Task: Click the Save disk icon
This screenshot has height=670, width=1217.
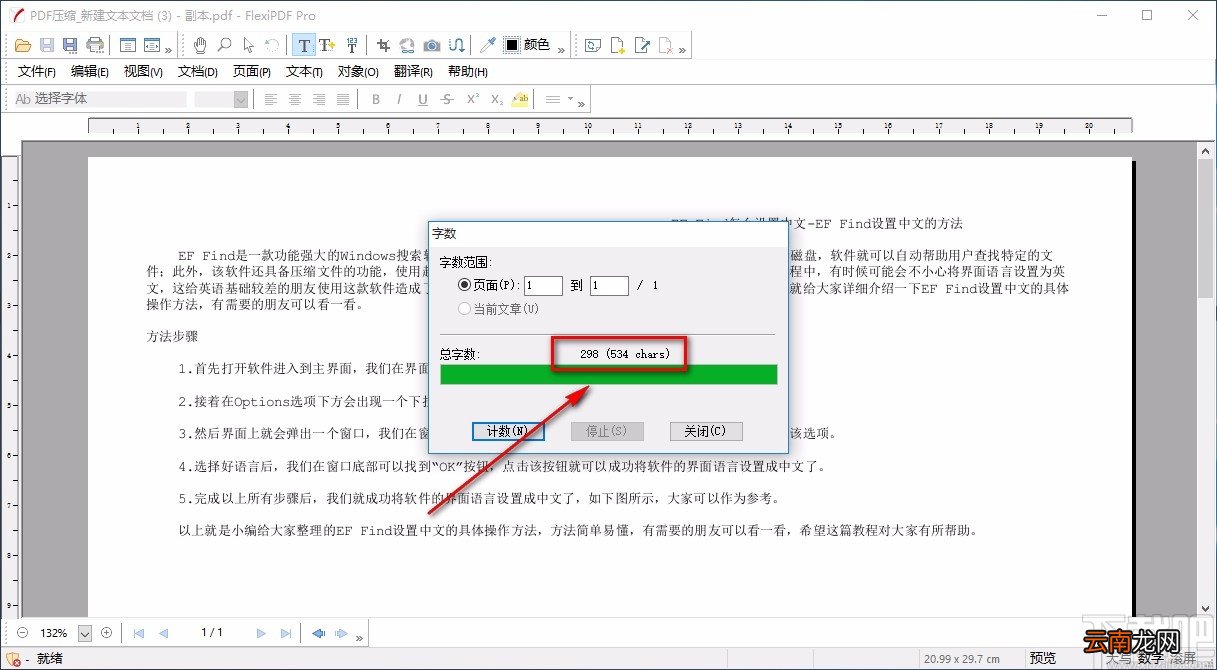Action: [47, 45]
